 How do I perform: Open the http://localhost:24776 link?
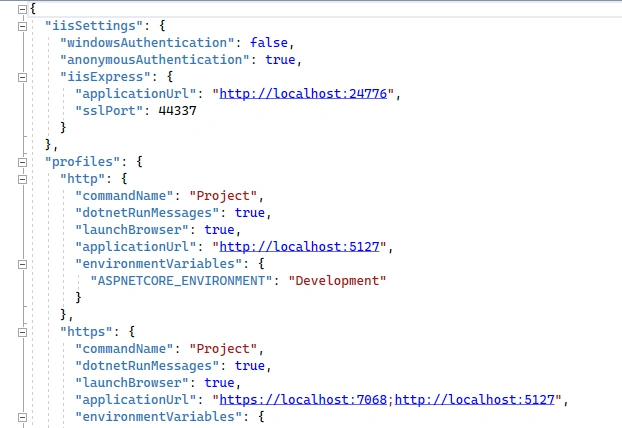point(303,94)
